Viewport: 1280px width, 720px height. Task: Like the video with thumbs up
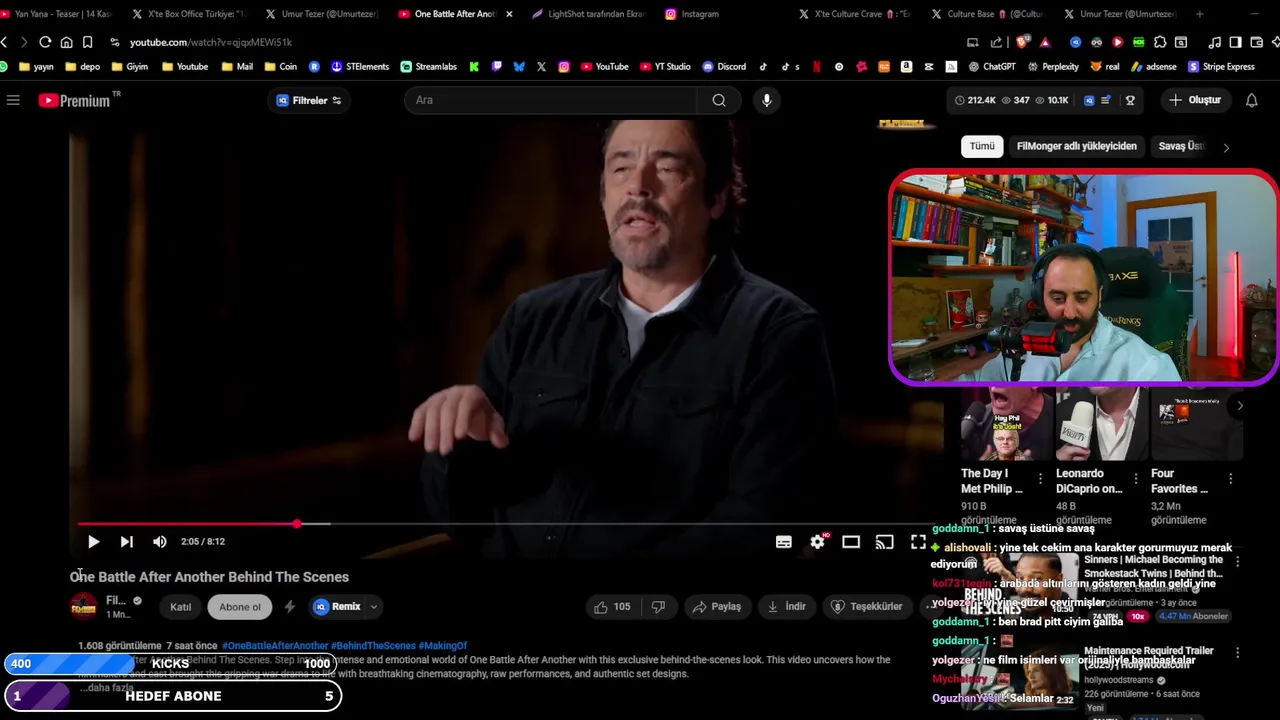pos(613,607)
